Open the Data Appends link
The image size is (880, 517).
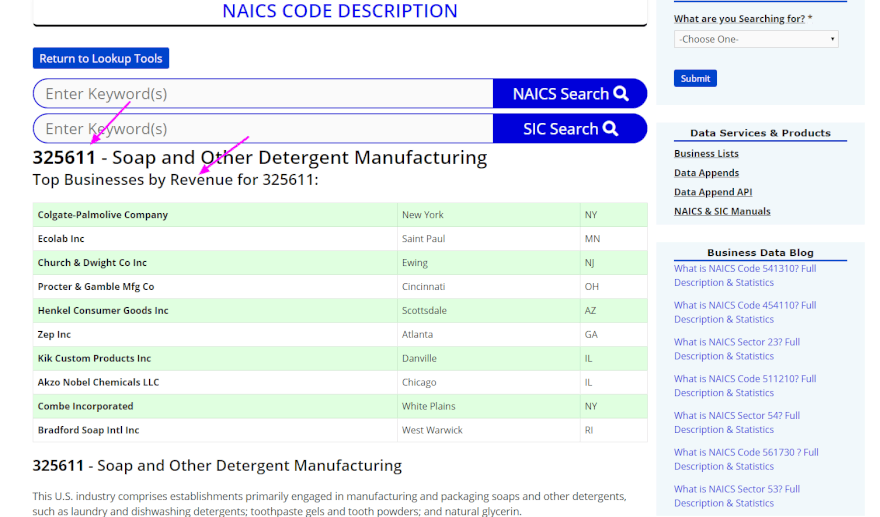click(706, 173)
